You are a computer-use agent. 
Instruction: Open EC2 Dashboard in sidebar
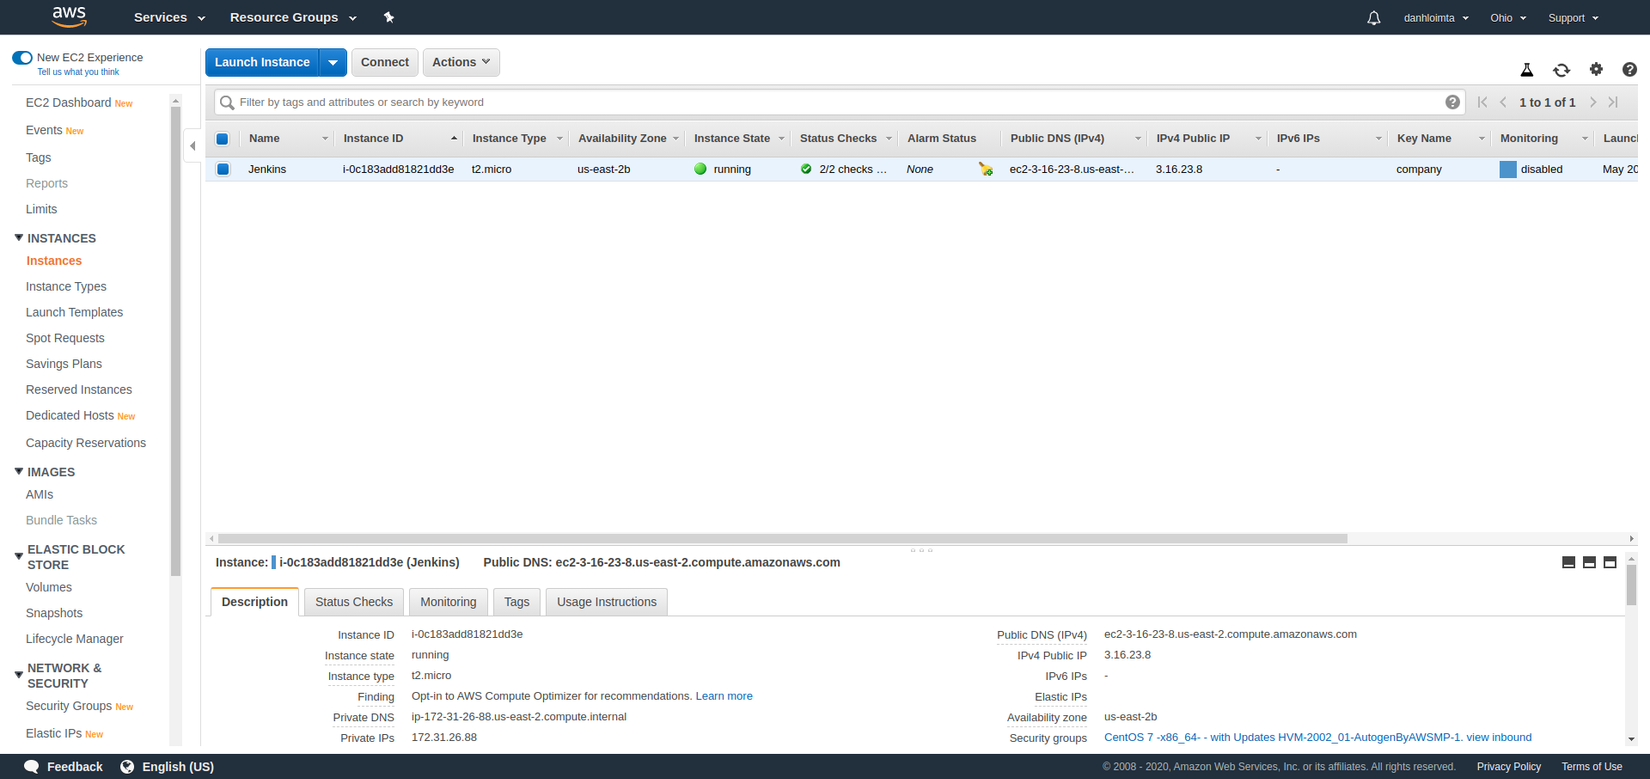tap(68, 103)
